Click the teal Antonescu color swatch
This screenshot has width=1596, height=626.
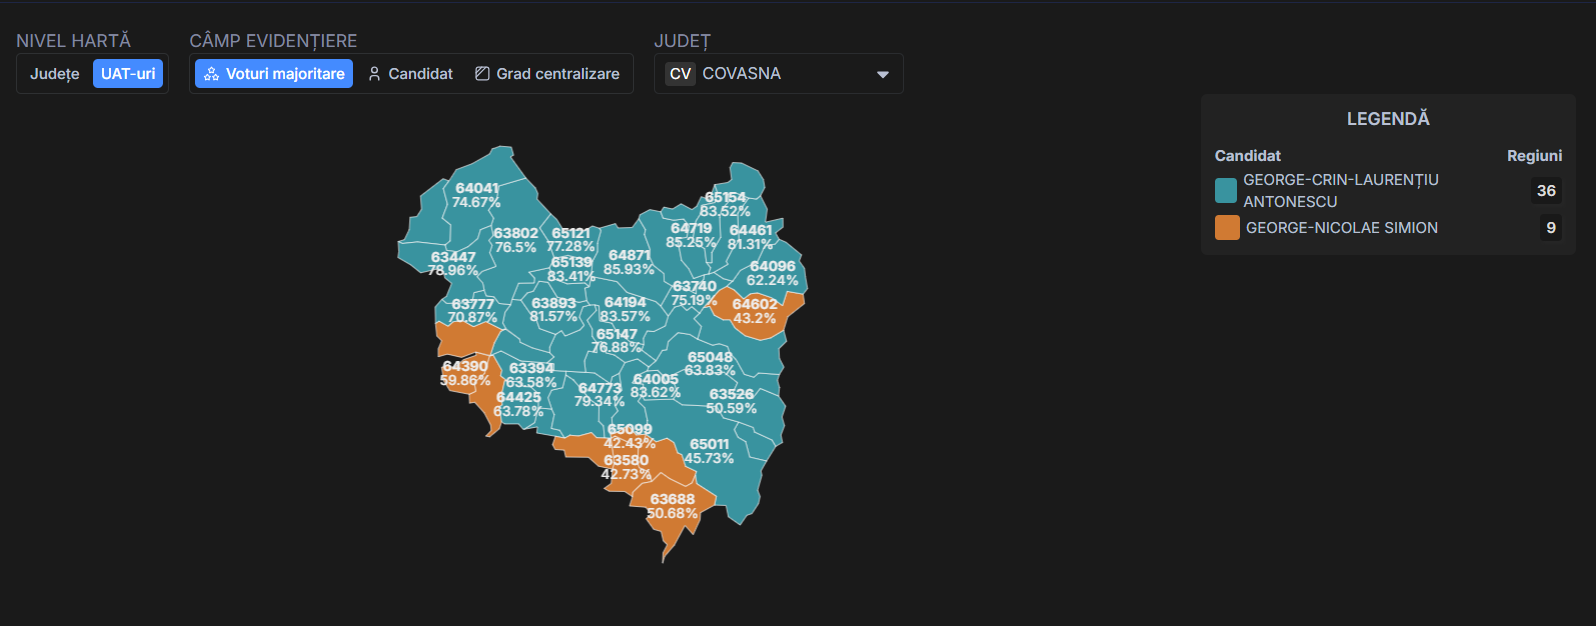click(1226, 191)
